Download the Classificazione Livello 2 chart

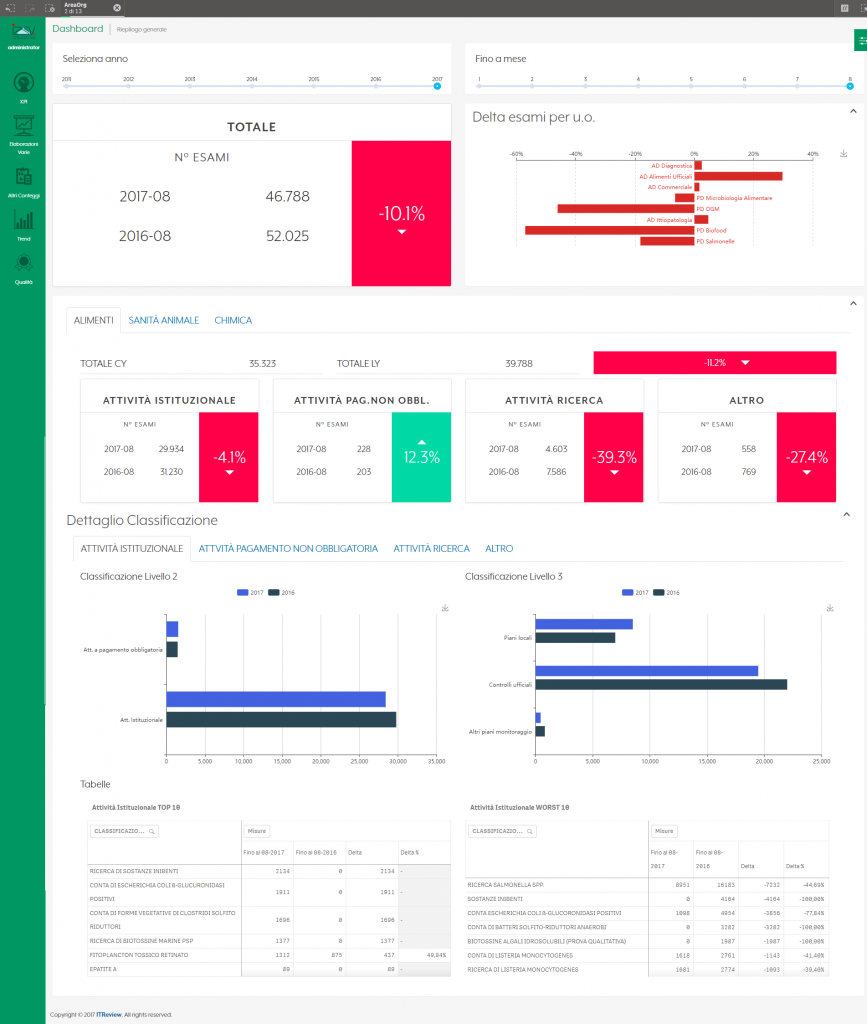pos(445,608)
